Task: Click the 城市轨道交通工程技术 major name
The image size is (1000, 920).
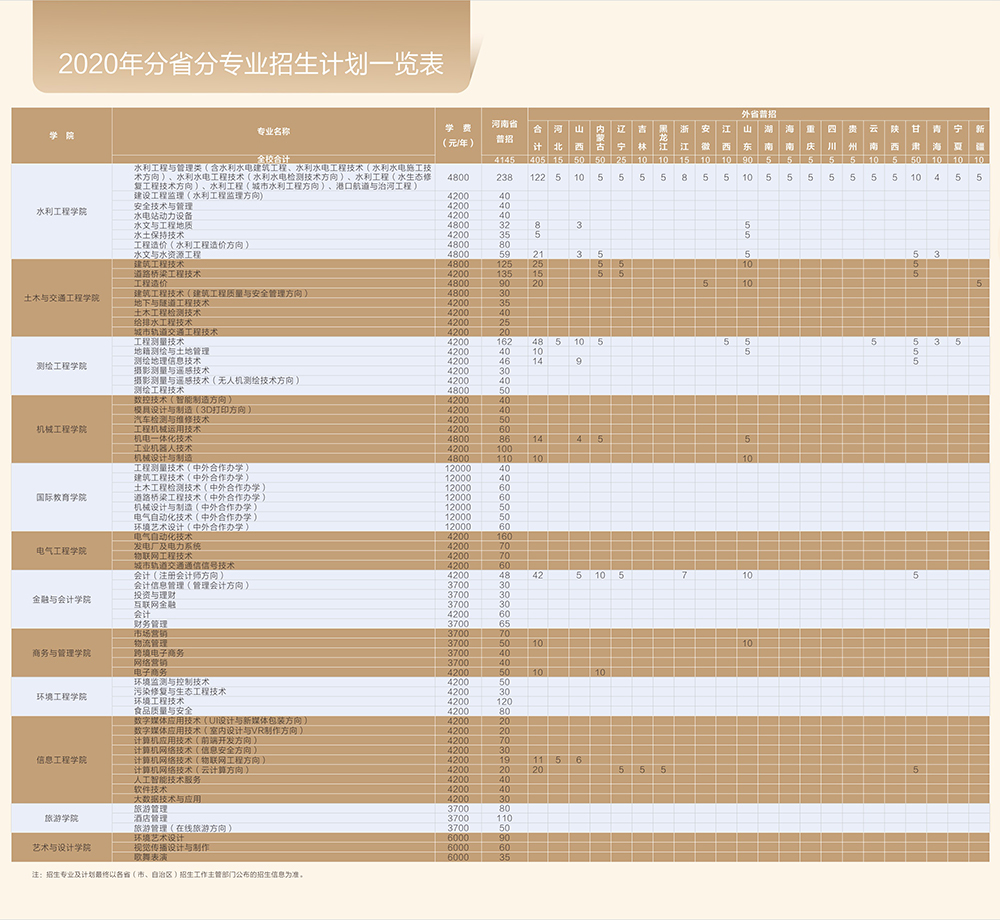Action: coord(176,332)
